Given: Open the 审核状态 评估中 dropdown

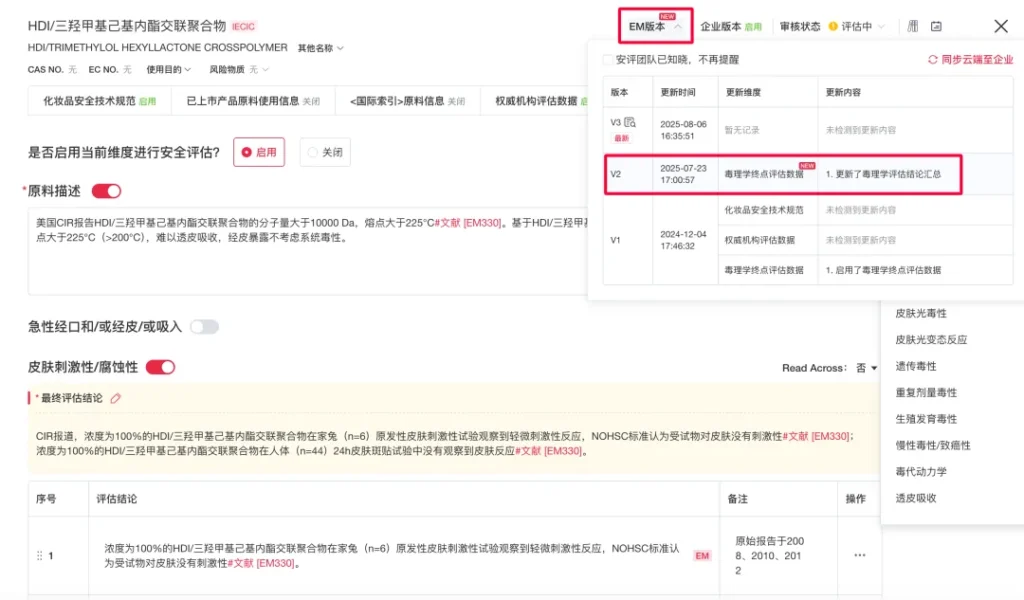Looking at the screenshot, I should click(x=857, y=27).
